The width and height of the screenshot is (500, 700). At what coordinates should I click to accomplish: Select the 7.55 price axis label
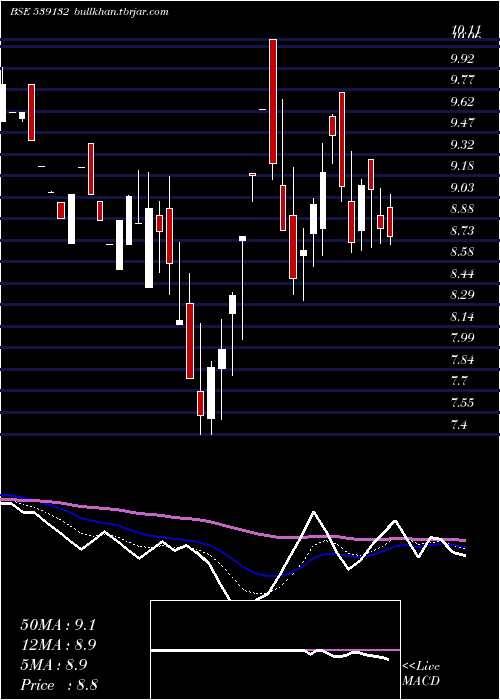[462, 403]
